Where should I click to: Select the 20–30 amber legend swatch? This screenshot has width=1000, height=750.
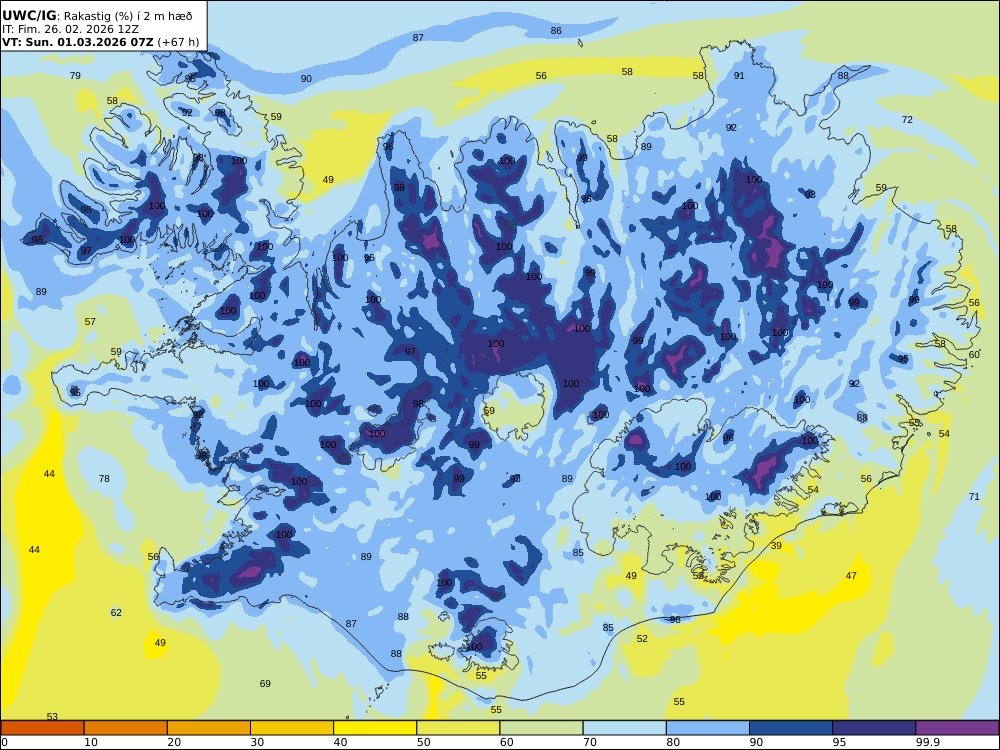(209, 728)
